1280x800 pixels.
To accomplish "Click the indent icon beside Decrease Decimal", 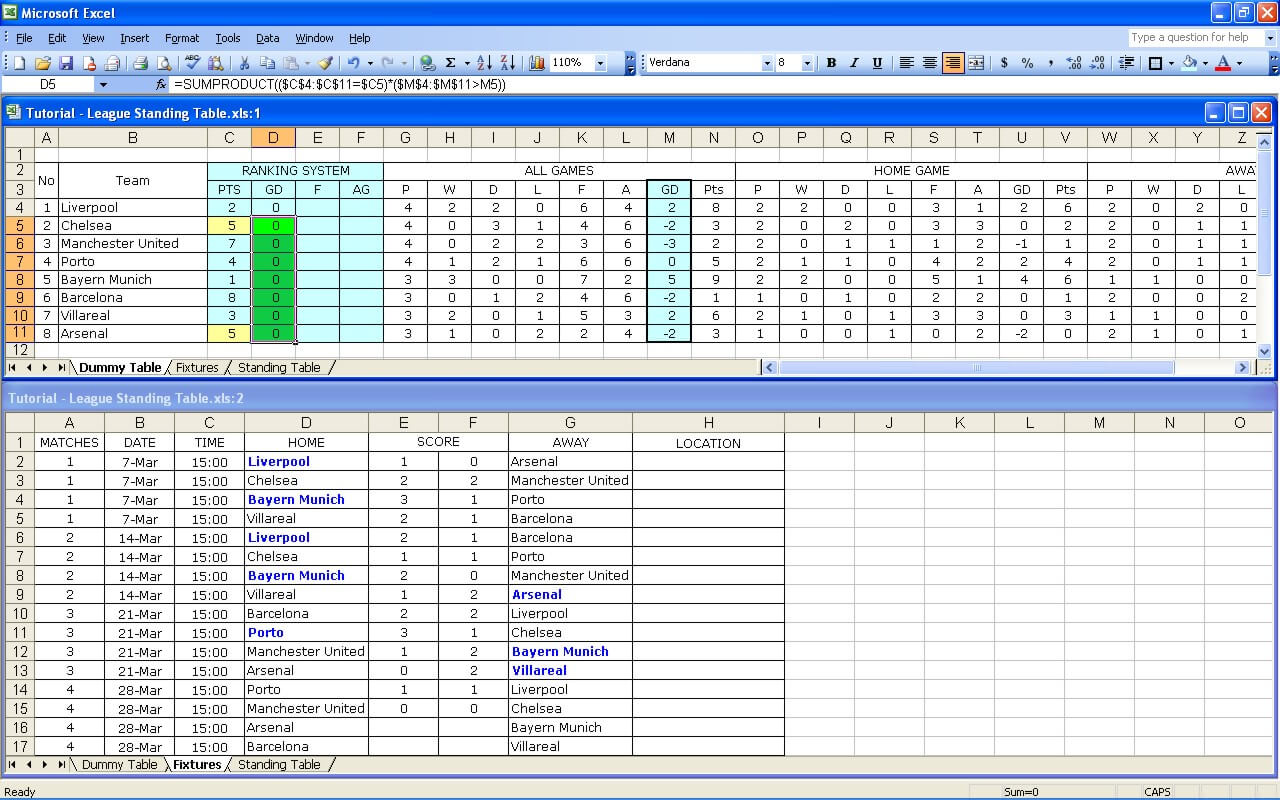I will point(1126,63).
